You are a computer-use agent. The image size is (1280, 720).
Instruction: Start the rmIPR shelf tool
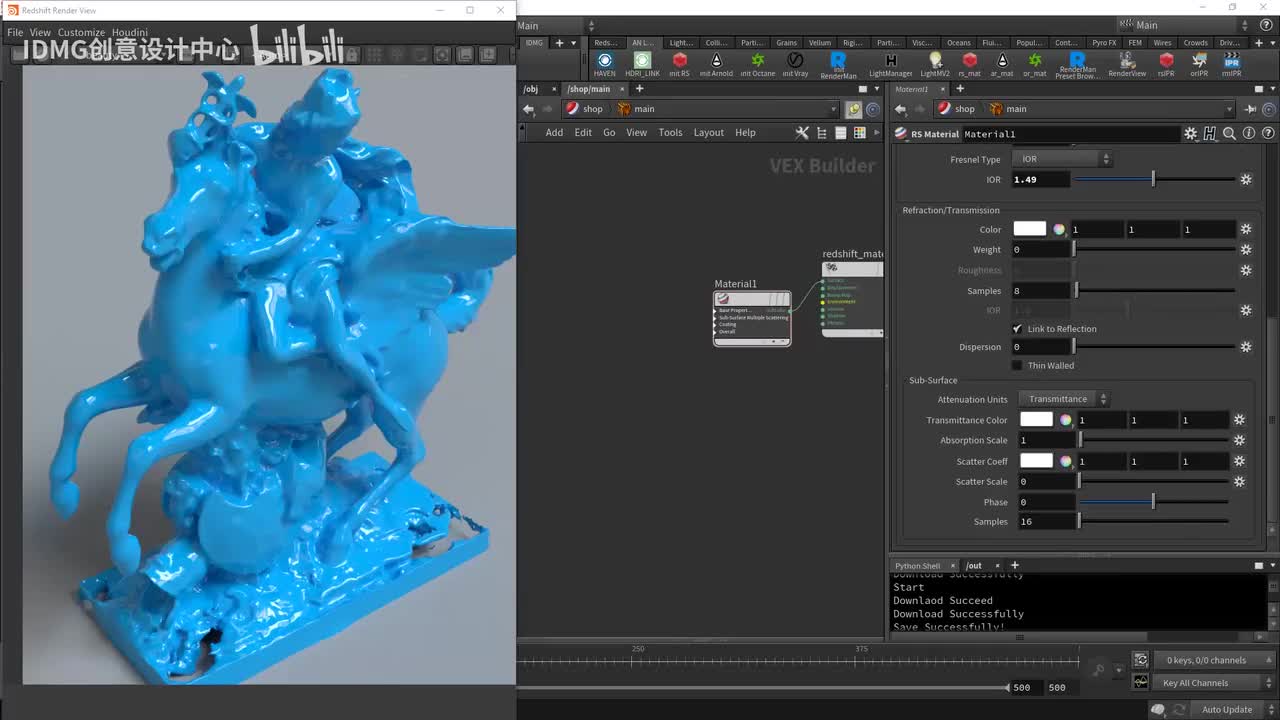1231,65
